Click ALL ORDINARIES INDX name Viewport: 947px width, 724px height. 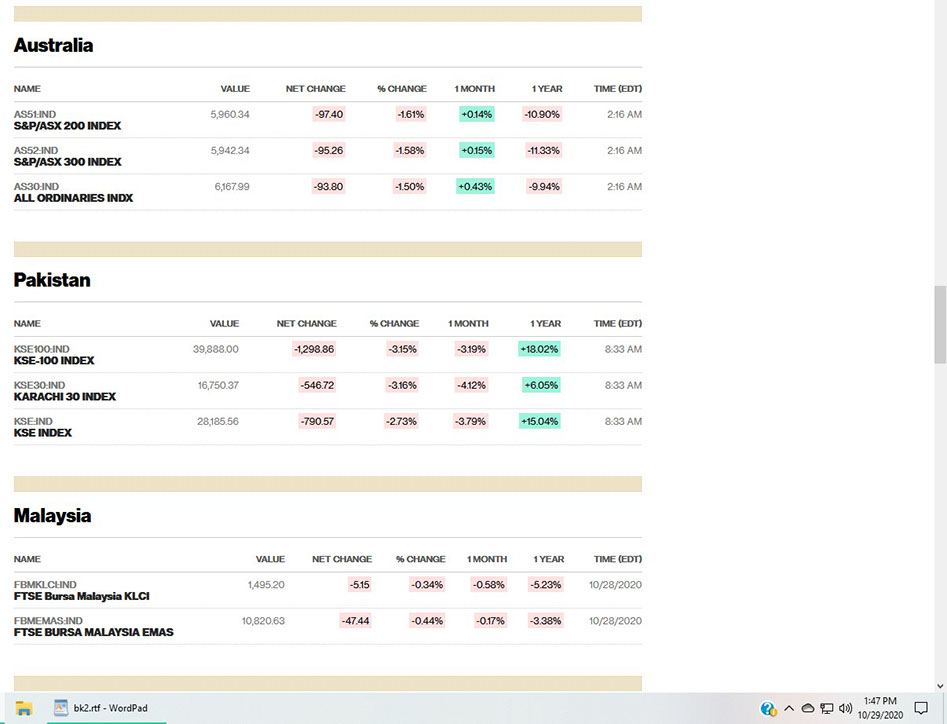click(74, 198)
